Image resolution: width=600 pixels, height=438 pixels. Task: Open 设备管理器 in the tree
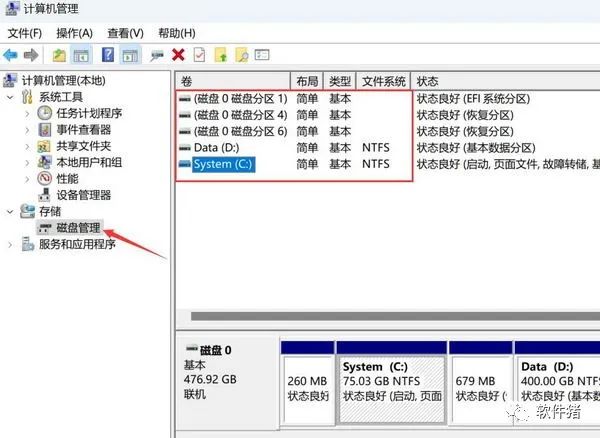pos(84,195)
